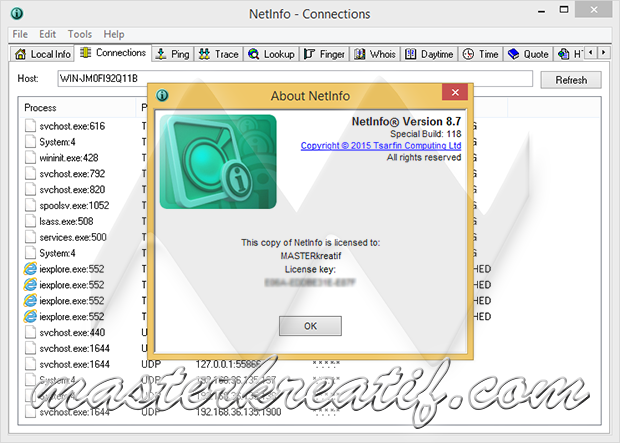Click the info icon in About NetInfo title bar

click(162, 95)
